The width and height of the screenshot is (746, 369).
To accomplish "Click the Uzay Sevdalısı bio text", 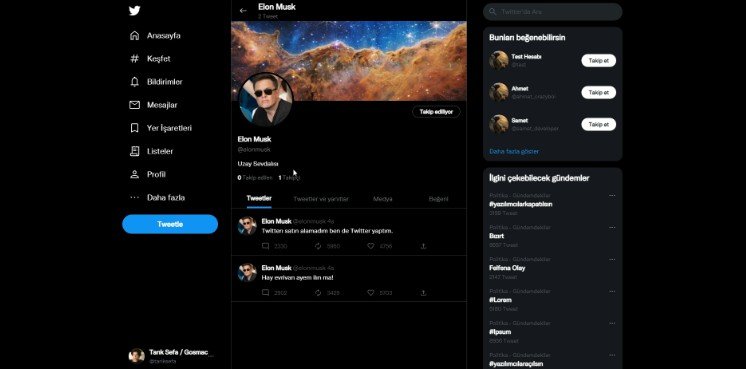I will 258,164.
